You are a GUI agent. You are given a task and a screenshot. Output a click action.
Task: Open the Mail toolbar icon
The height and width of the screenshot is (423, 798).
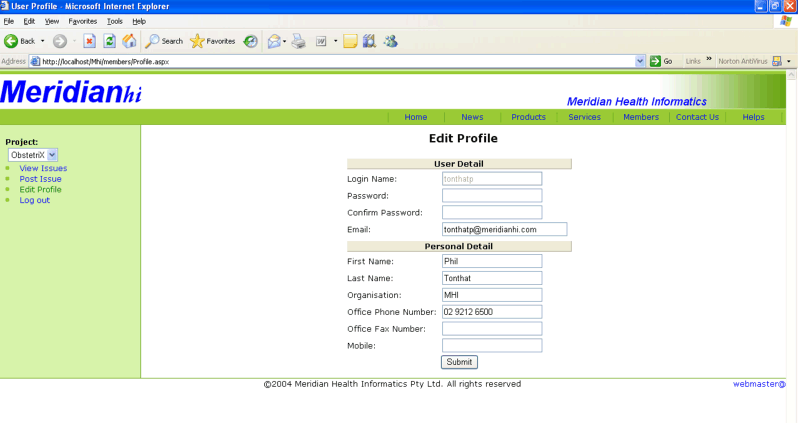pyautogui.click(x=273, y=41)
